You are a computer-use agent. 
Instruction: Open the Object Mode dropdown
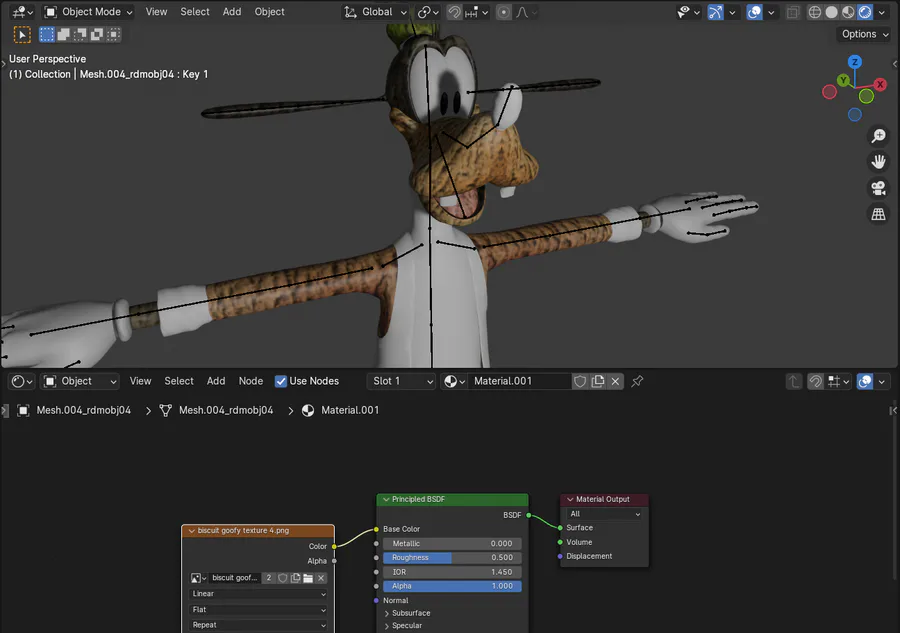tap(89, 11)
